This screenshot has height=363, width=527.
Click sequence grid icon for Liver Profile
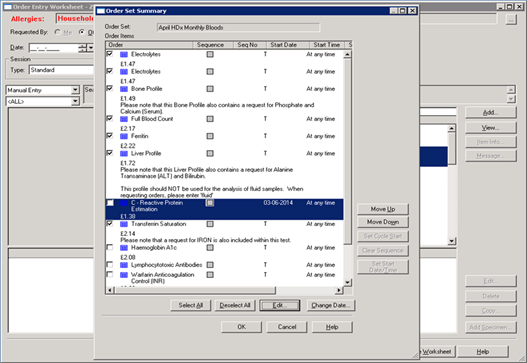coord(210,154)
